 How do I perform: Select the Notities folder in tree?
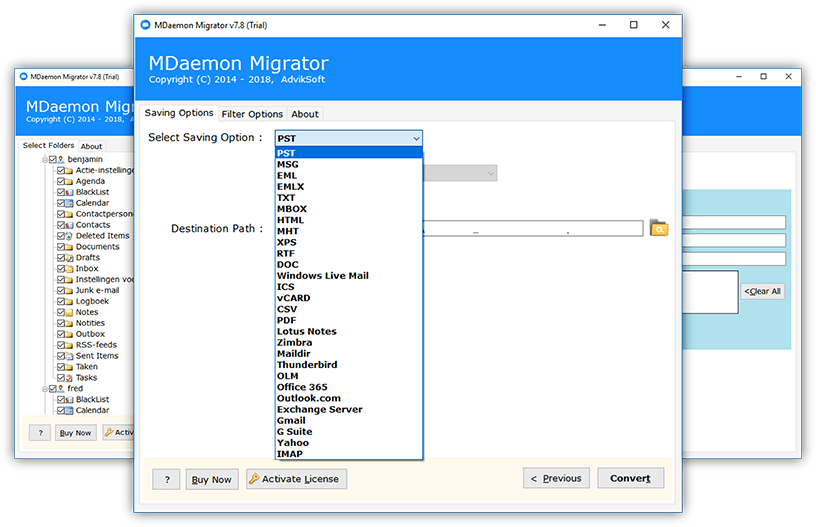(90, 323)
